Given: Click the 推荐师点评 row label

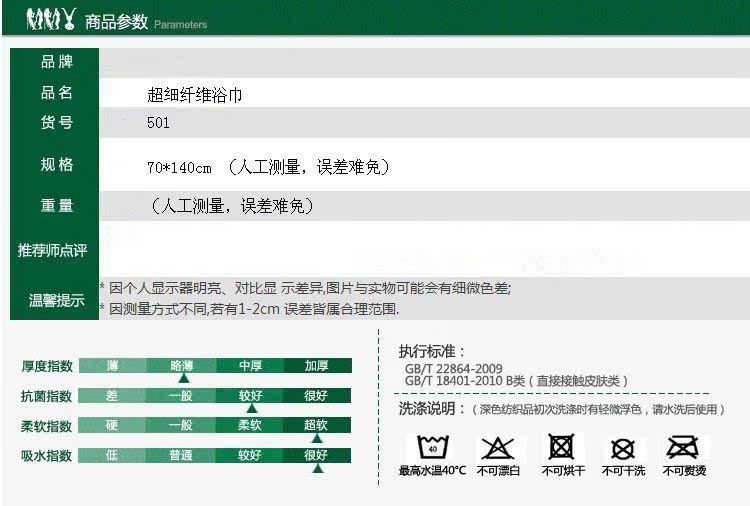Looking at the screenshot, I should click(x=53, y=250).
